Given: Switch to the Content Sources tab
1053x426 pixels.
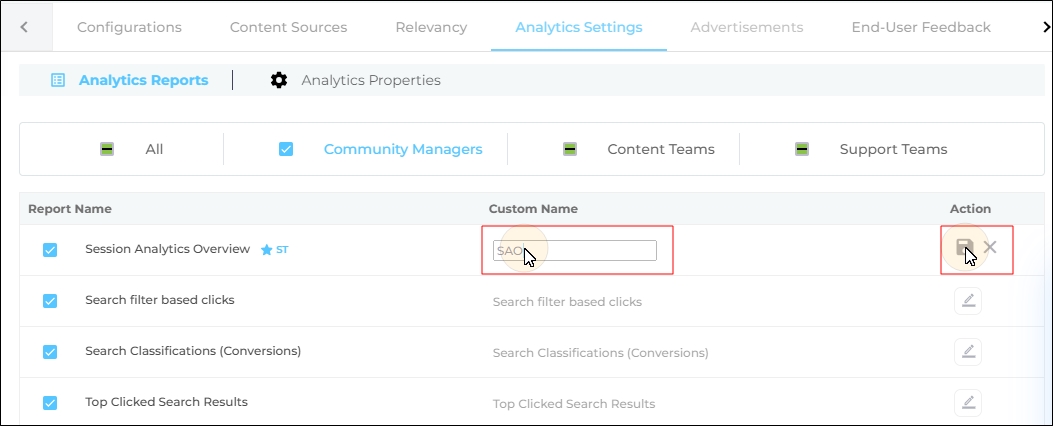Looking at the screenshot, I should [288, 27].
